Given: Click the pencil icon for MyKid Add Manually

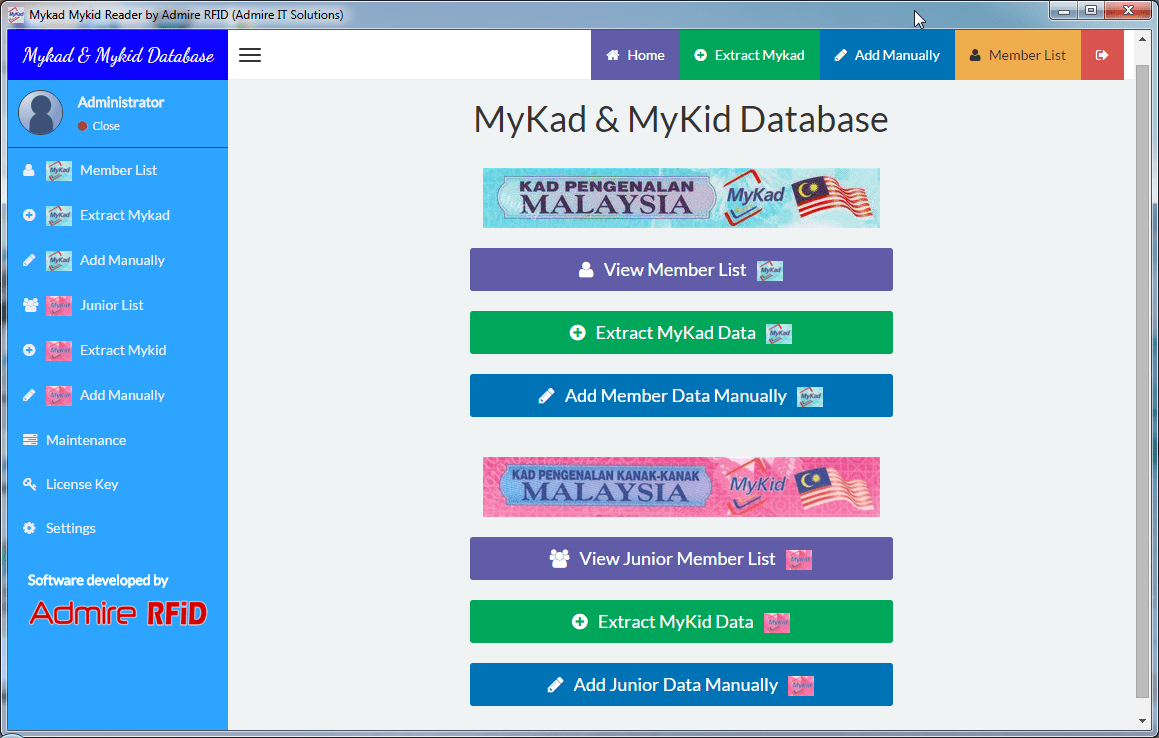Looking at the screenshot, I should tap(31, 395).
